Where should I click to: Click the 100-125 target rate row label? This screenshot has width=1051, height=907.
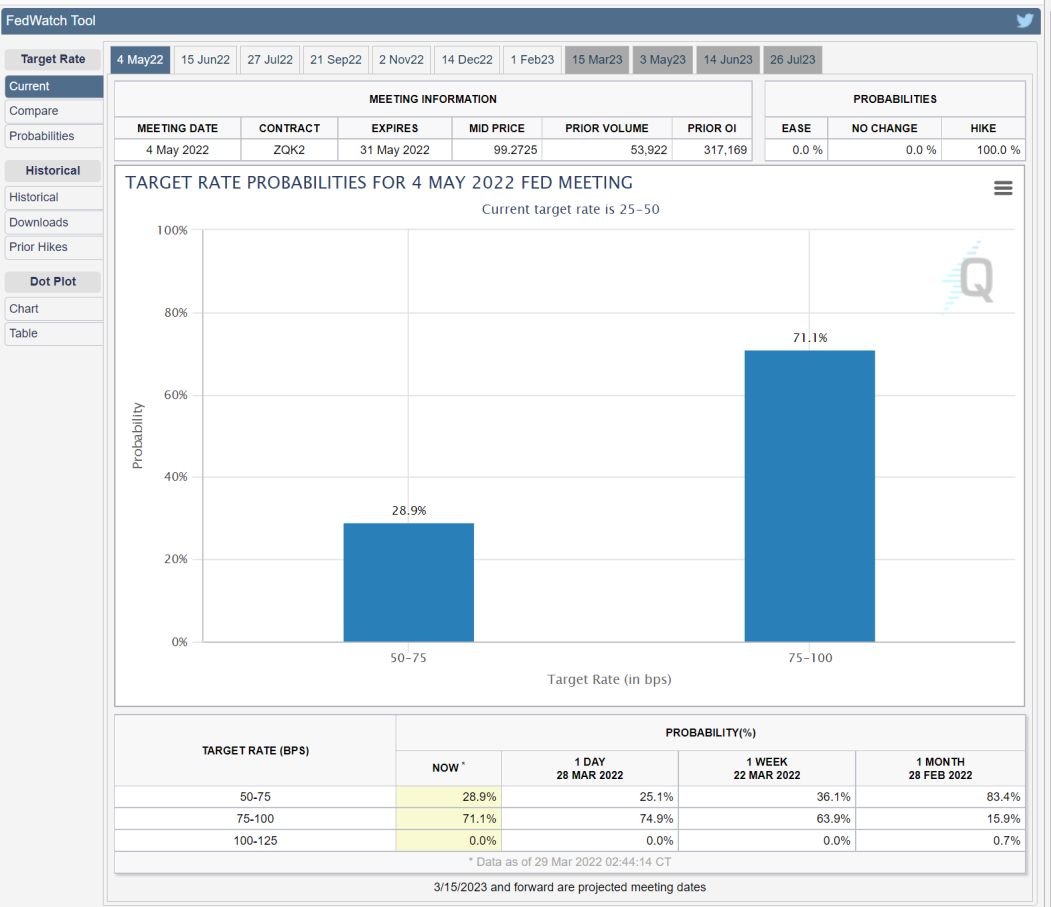pyautogui.click(x=255, y=841)
